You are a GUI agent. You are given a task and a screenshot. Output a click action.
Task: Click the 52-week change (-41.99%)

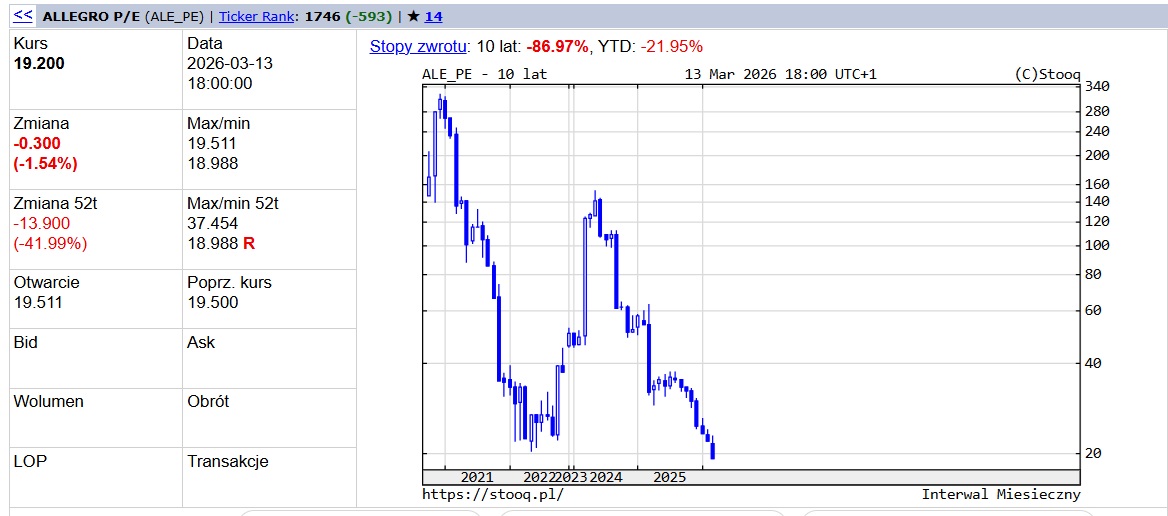(50, 243)
